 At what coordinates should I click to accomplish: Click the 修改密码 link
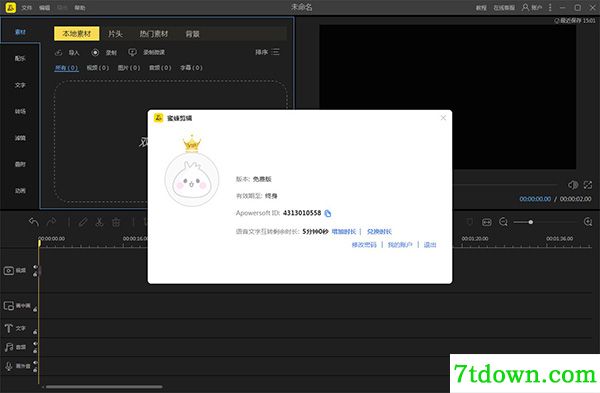click(364, 245)
